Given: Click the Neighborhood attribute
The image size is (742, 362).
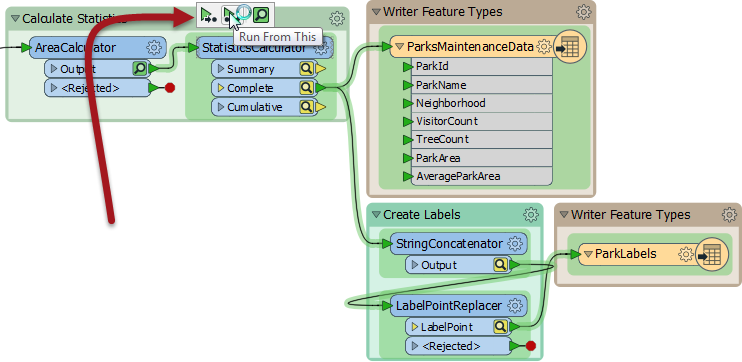Looking at the screenshot, I should pyautogui.click(x=482, y=103).
